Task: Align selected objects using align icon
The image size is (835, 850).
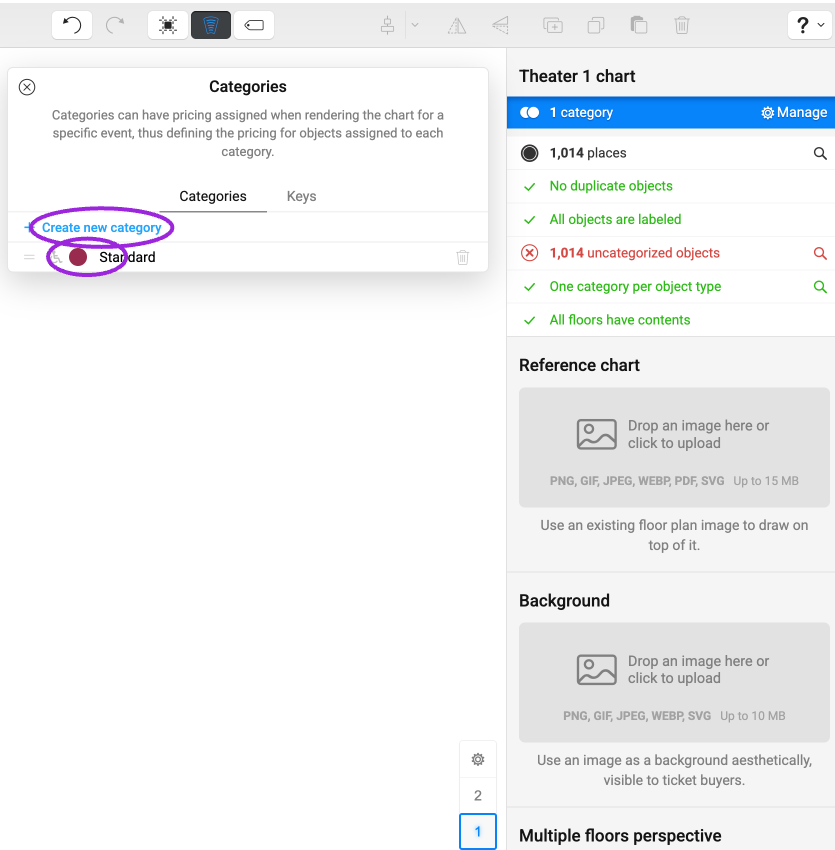Action: [x=388, y=25]
